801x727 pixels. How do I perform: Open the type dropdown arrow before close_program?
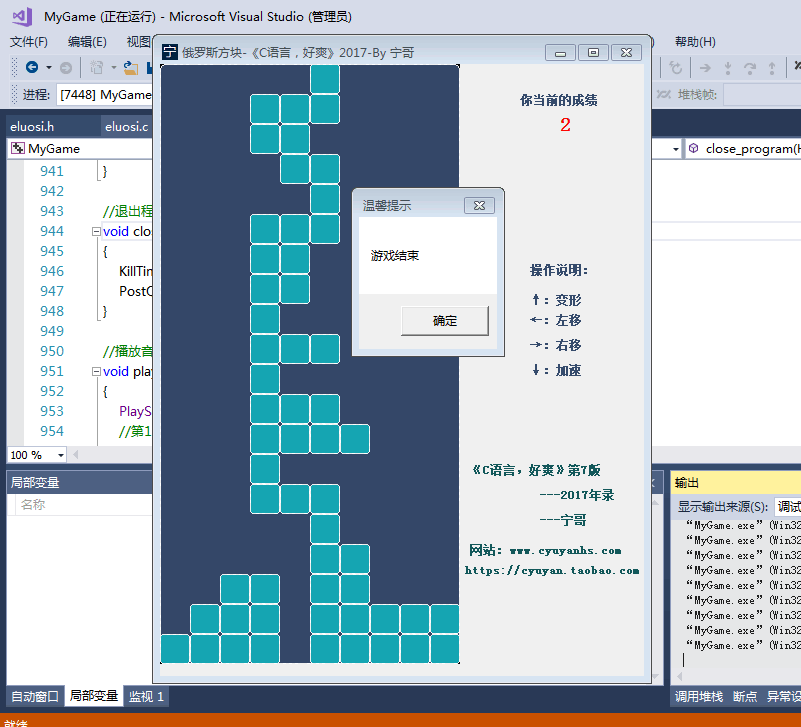pyautogui.click(x=675, y=149)
